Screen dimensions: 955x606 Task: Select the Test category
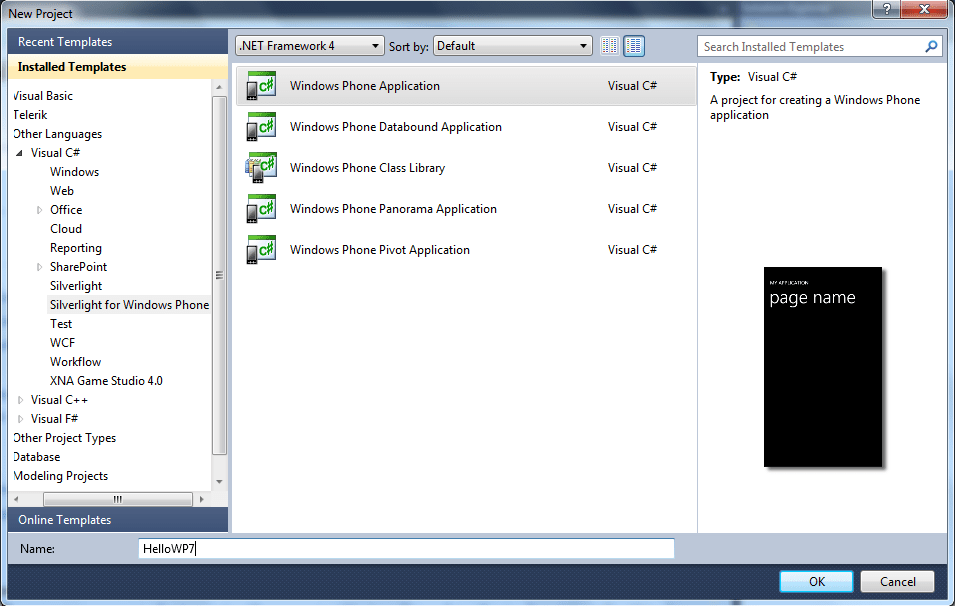[61, 324]
